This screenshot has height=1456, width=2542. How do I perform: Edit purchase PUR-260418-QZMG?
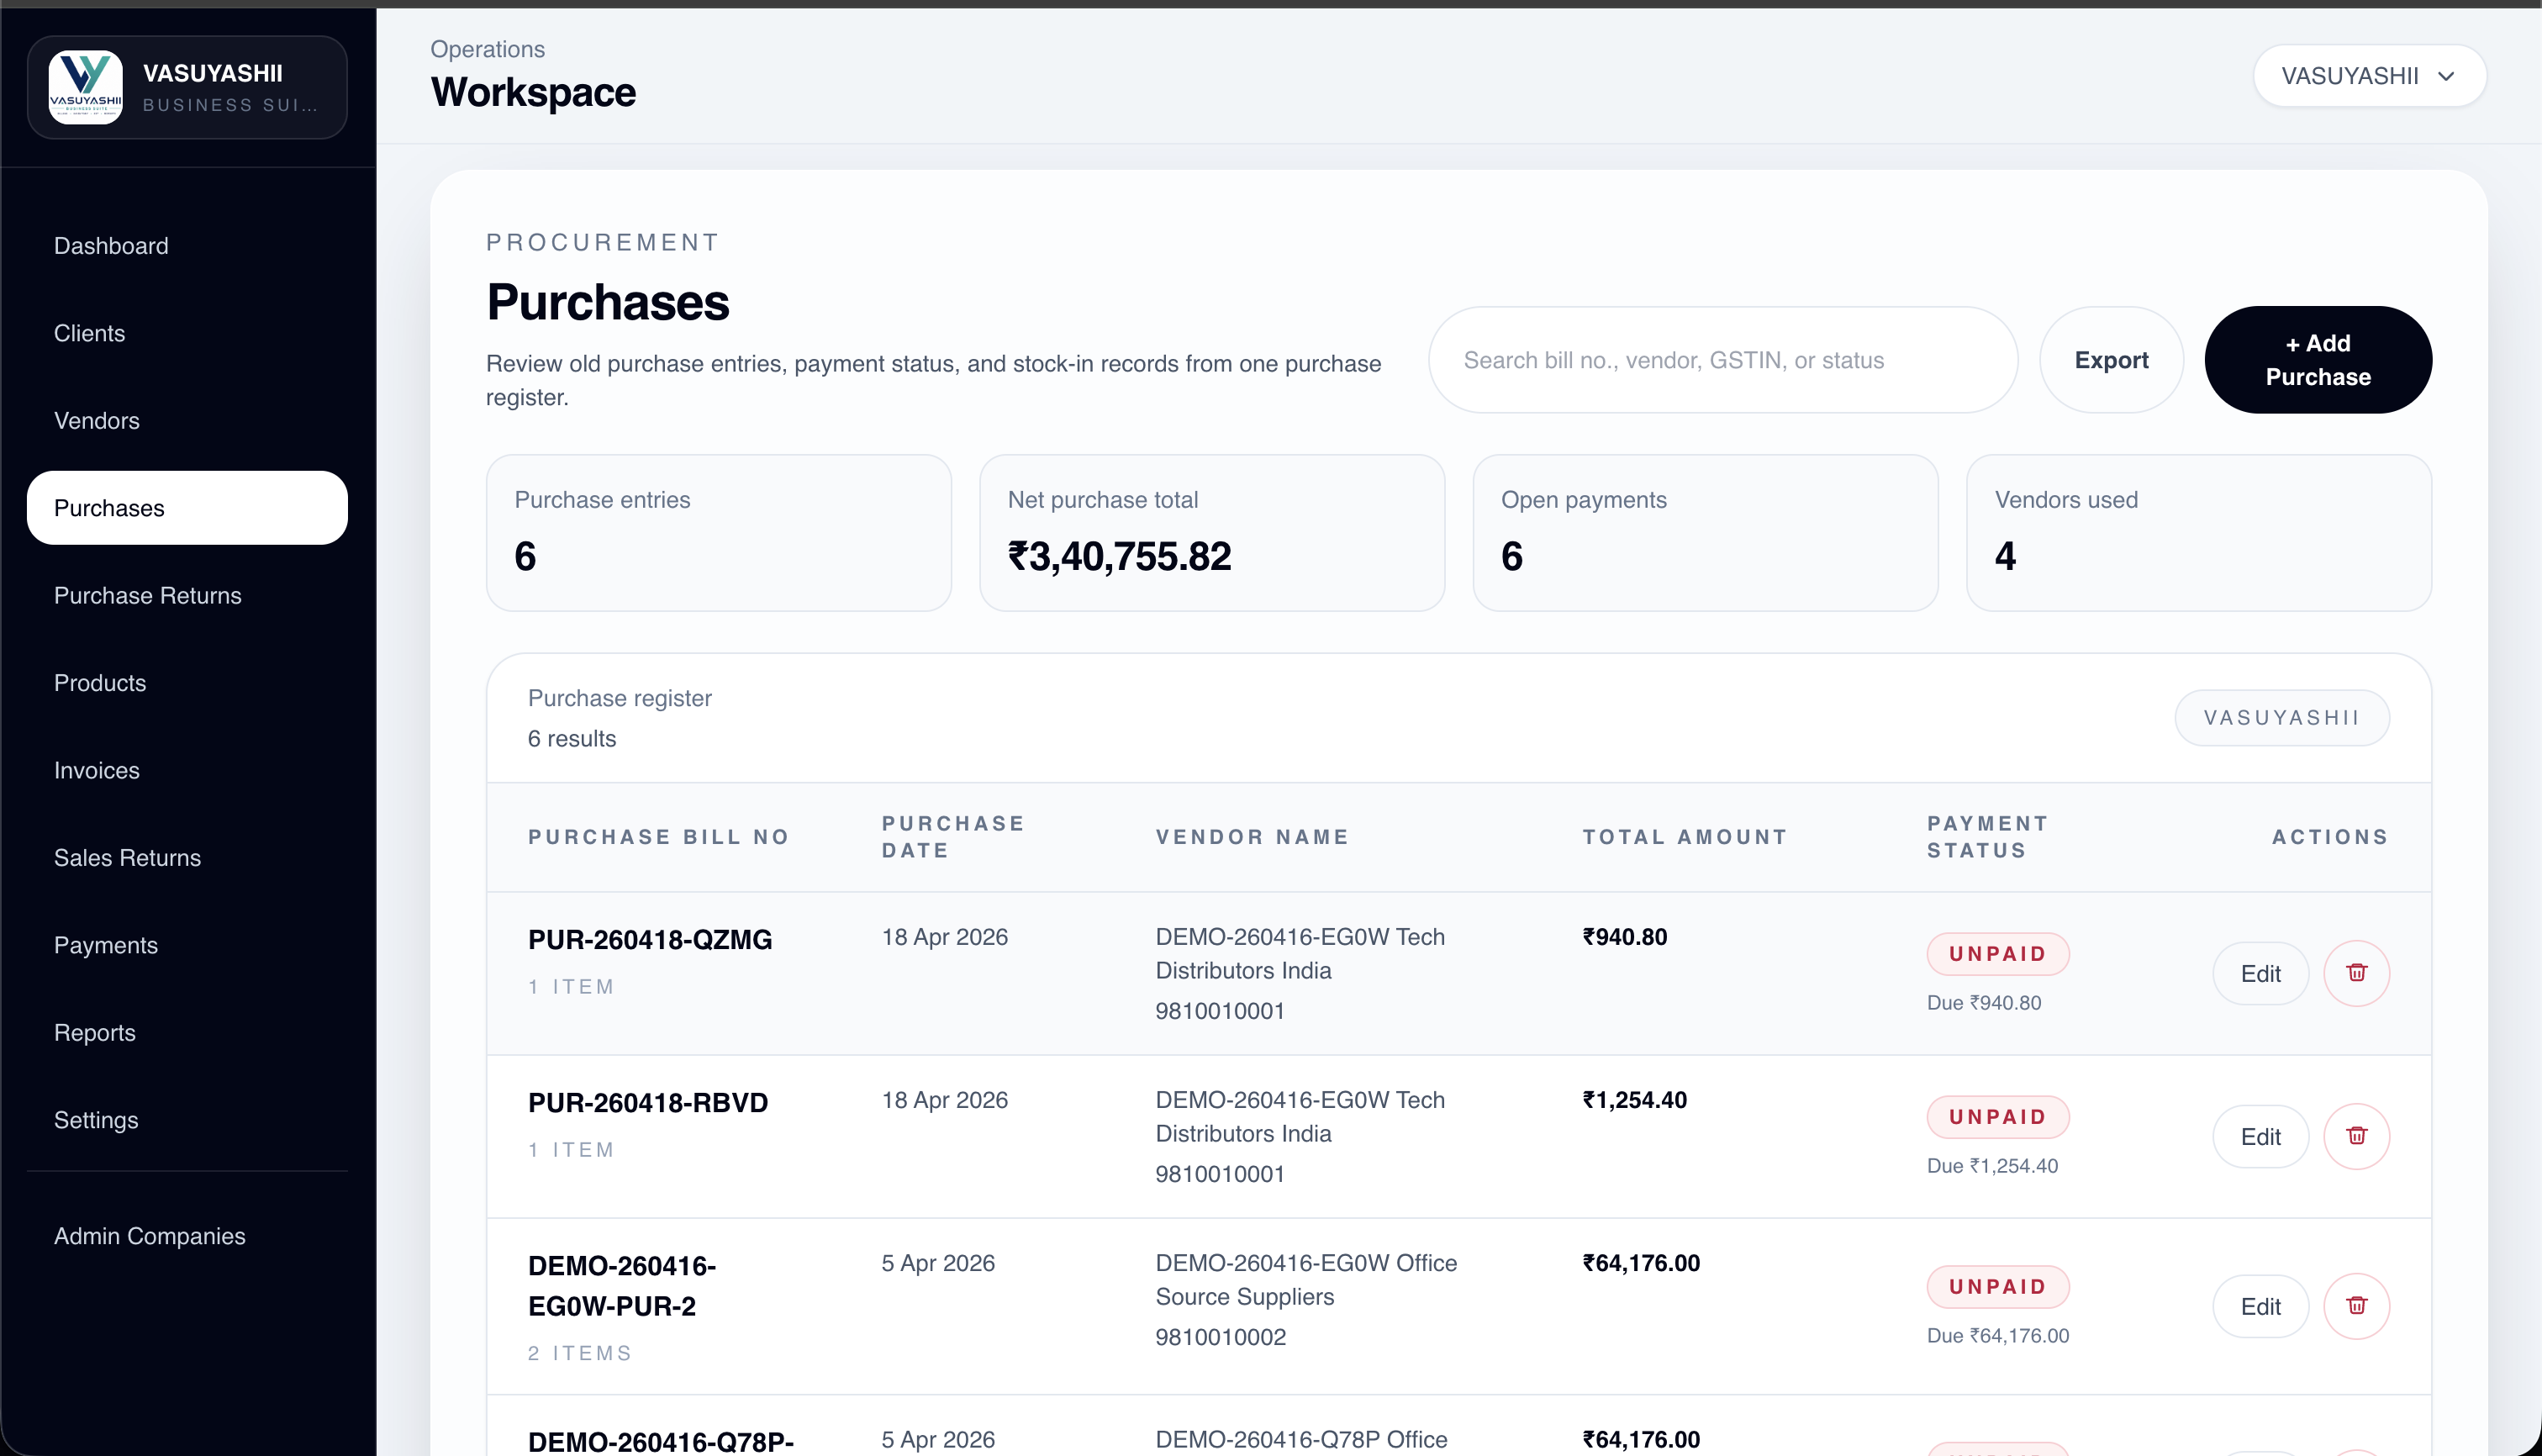point(2260,974)
